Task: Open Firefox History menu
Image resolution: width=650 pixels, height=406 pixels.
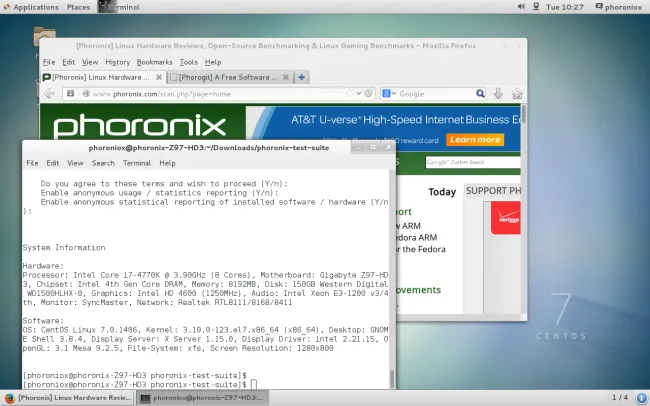Action: click(x=118, y=62)
